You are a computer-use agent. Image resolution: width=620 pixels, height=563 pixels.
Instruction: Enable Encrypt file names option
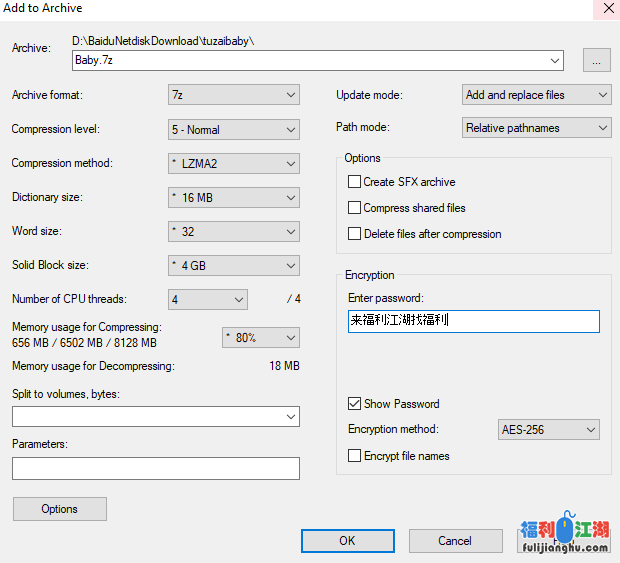(354, 456)
